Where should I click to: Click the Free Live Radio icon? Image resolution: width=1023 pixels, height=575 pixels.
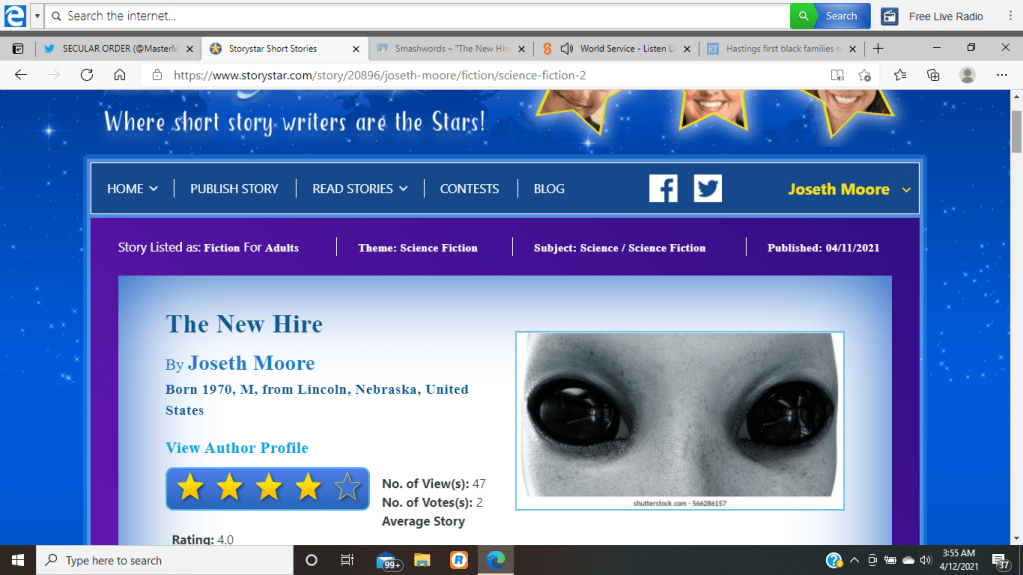point(889,16)
